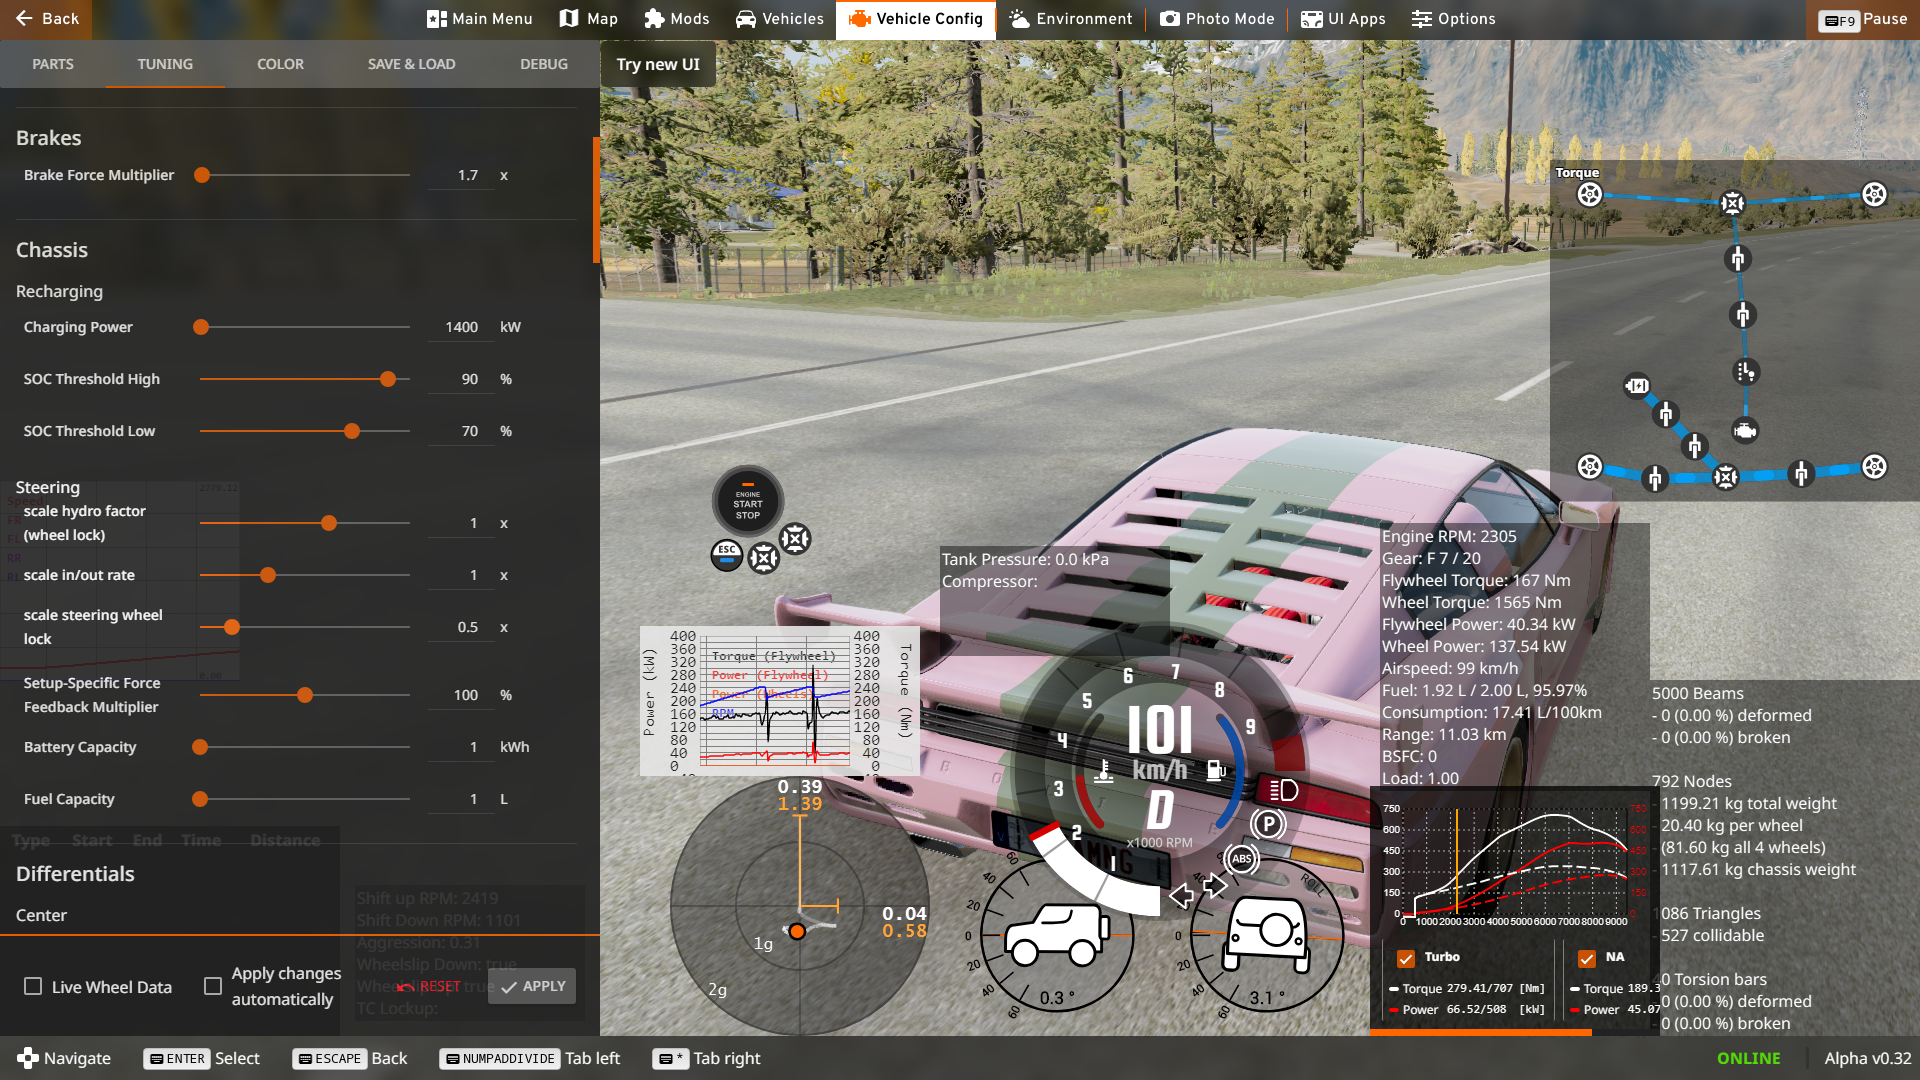Click the Fuel Capacity value field
1920x1080 pixels.
pos(462,799)
